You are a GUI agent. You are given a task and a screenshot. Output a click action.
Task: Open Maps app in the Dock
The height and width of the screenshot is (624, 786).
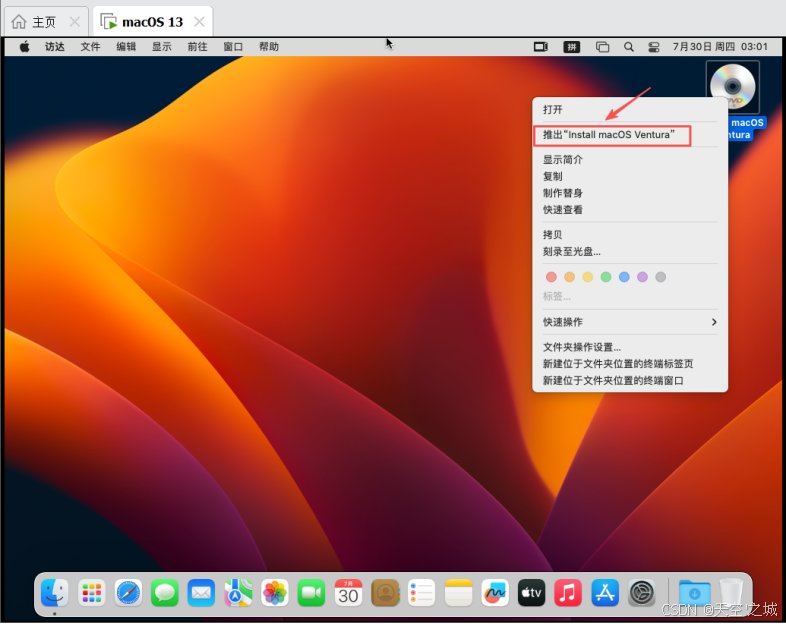click(x=238, y=593)
